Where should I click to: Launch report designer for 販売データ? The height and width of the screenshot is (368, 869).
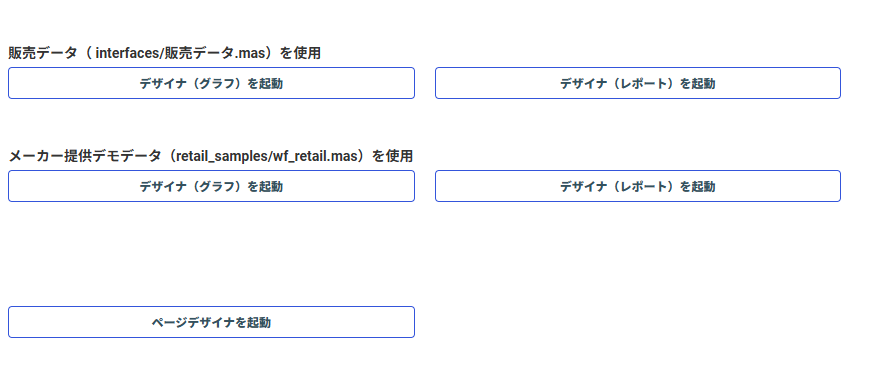coord(638,83)
